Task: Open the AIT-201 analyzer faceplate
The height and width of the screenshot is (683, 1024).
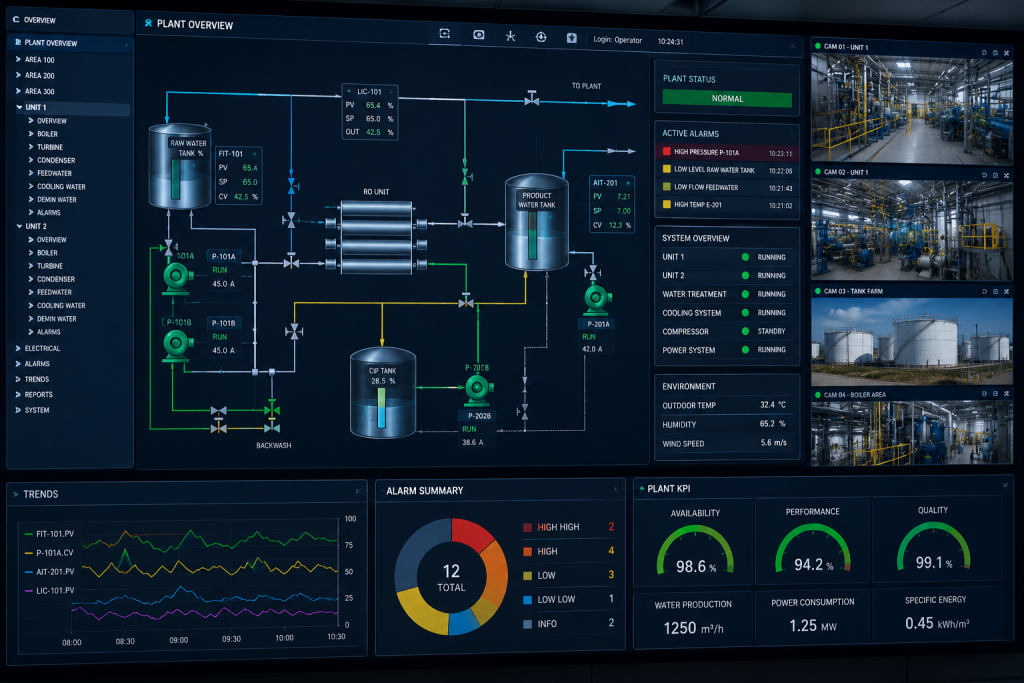Action: (611, 203)
